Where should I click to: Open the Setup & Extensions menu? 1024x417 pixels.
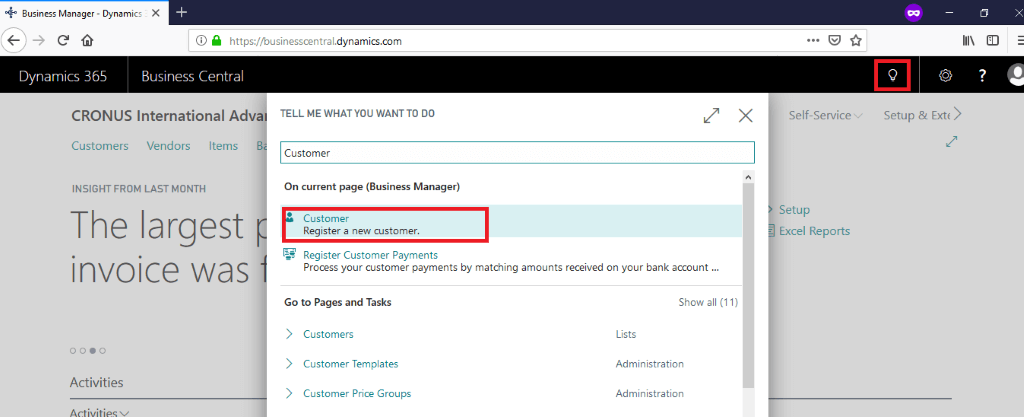pos(916,116)
